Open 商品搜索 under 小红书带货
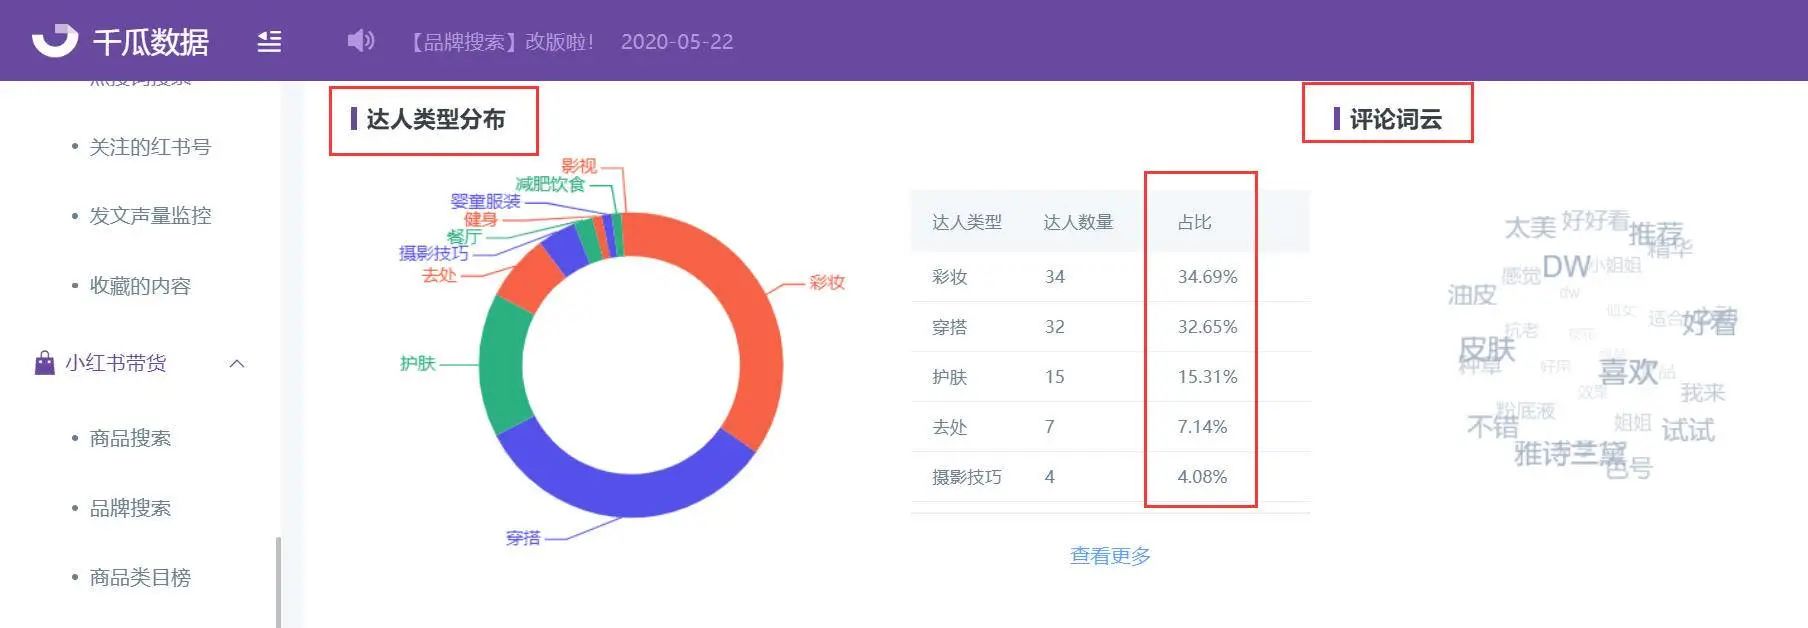 [x=130, y=438]
